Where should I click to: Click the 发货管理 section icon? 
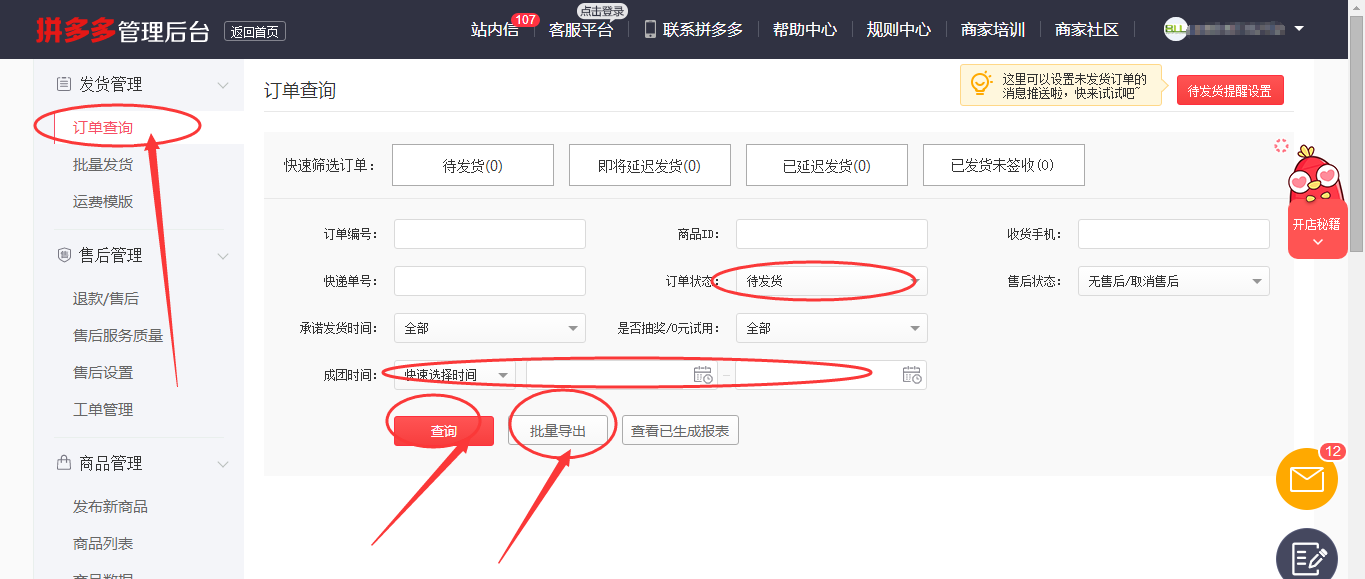tap(63, 84)
